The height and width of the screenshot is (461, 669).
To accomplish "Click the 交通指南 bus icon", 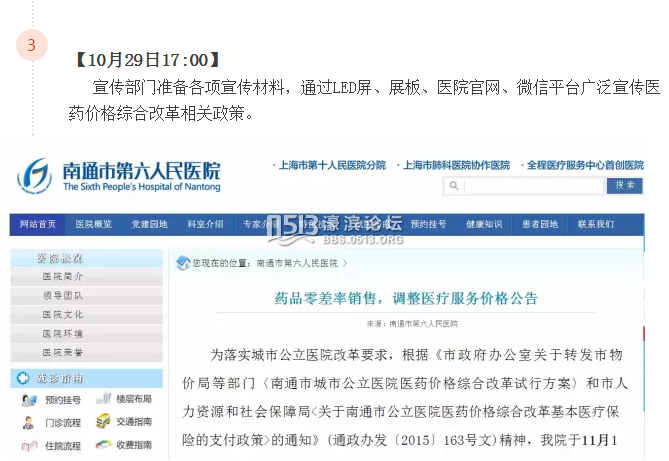I will click(103, 423).
